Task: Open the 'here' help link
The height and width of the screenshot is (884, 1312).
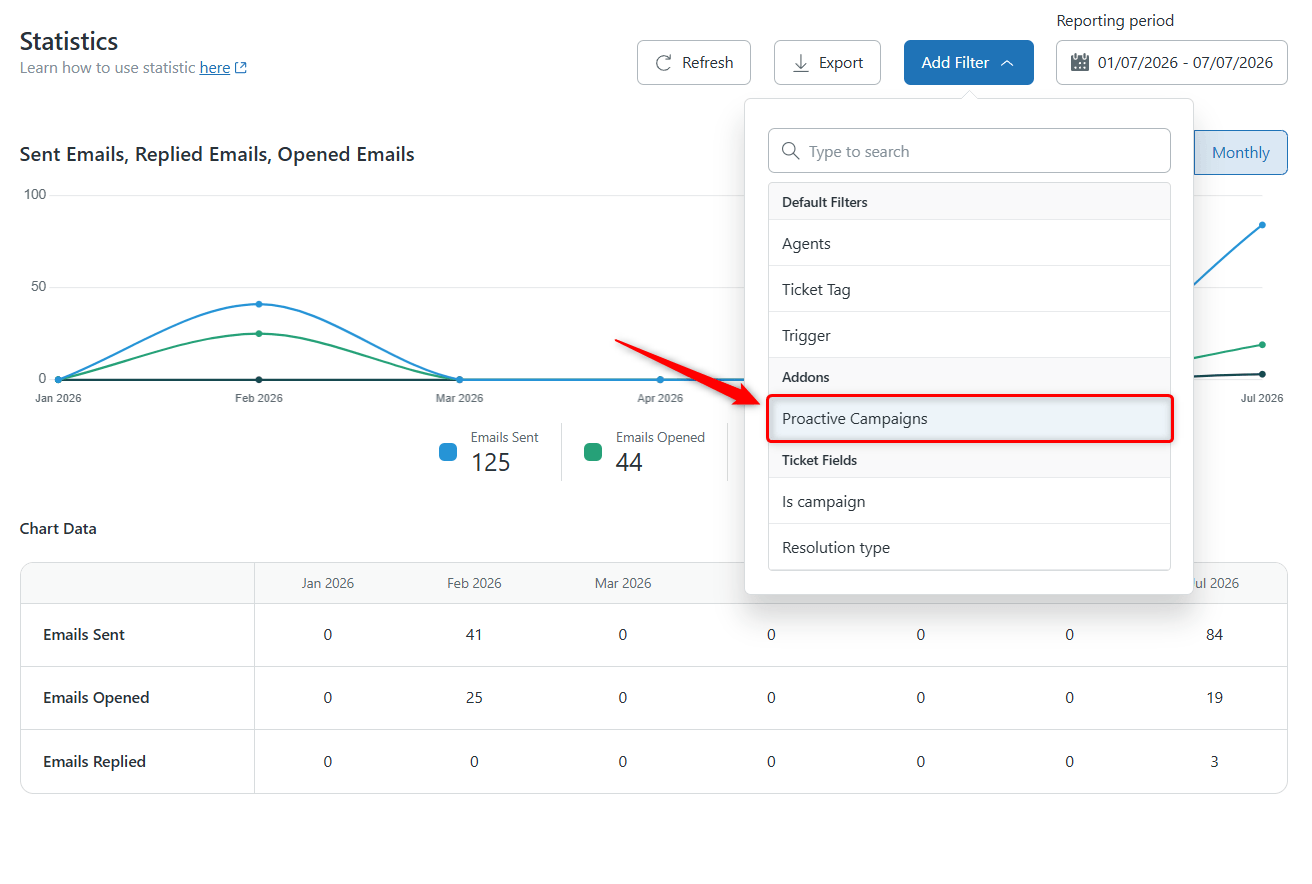Action: pos(215,68)
